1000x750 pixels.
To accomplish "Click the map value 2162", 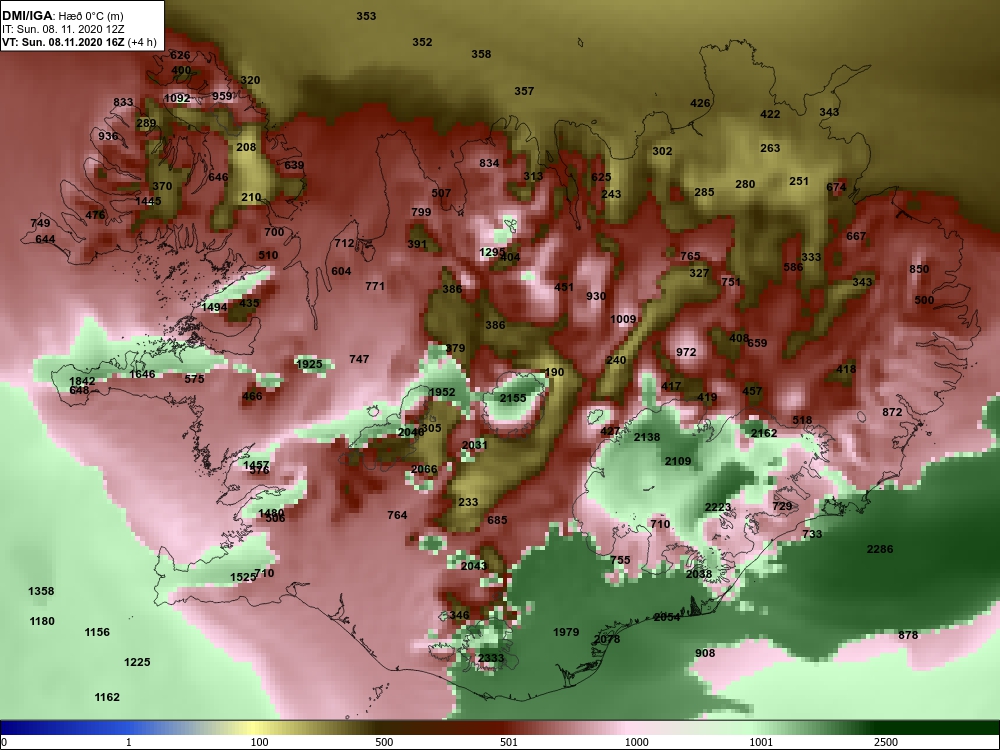I will tap(764, 433).
